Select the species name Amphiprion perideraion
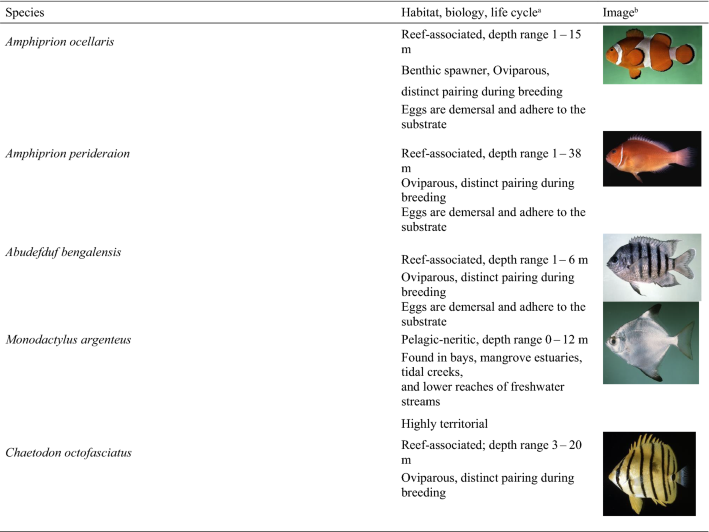Viewport: 709px width, 532px height. coord(67,154)
